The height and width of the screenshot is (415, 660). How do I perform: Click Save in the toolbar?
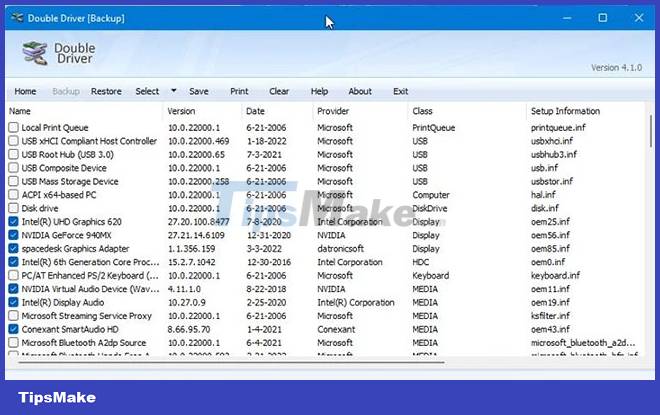[199, 91]
